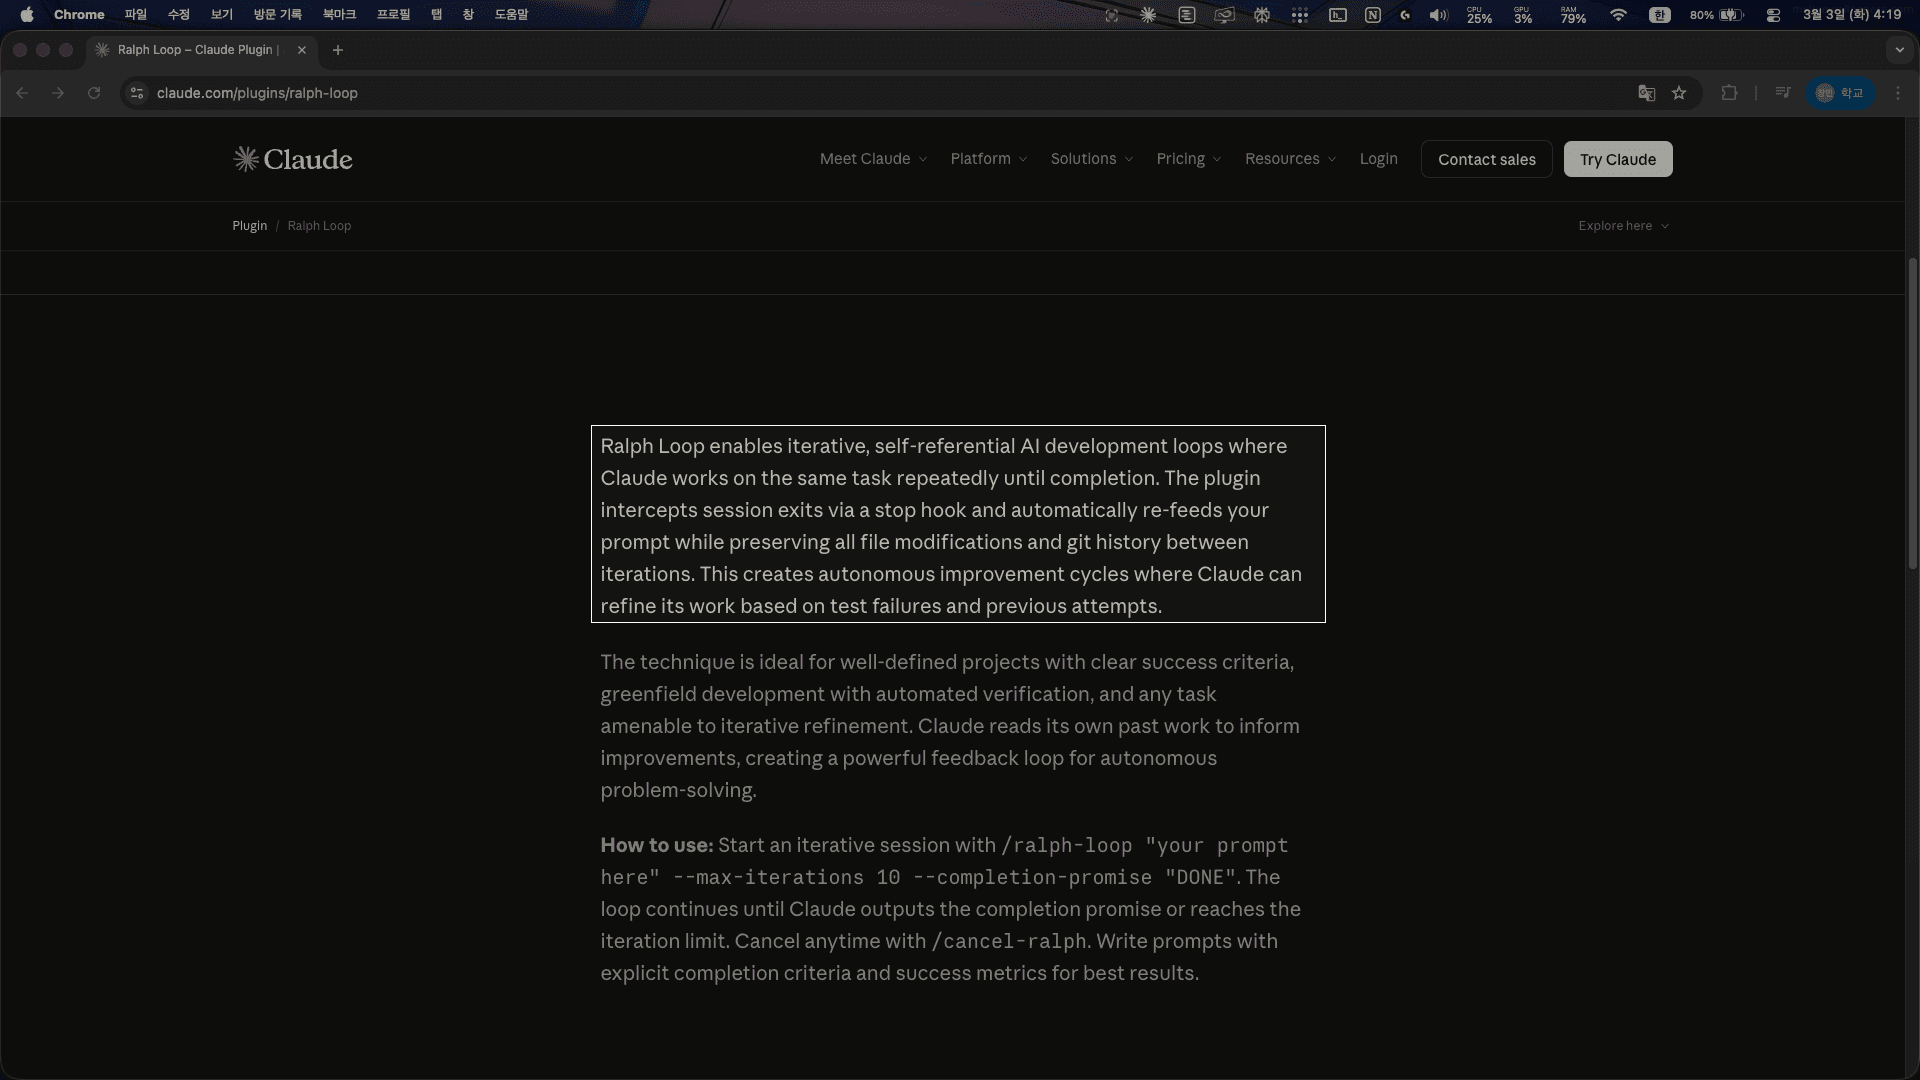This screenshot has height=1080, width=1920.
Task: Mute audio via menu bar speaker icon
Action: click(1438, 15)
